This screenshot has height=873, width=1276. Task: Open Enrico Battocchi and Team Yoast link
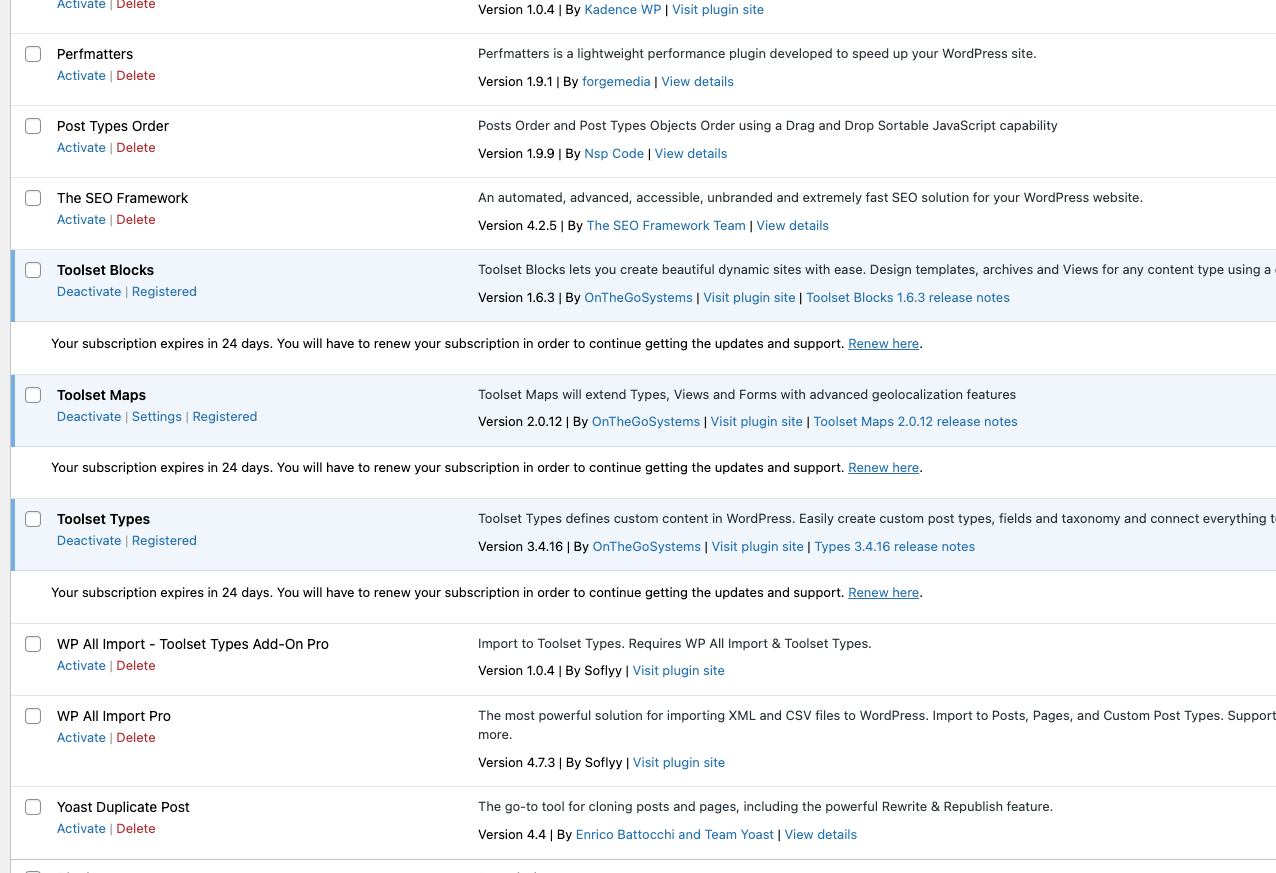675,835
